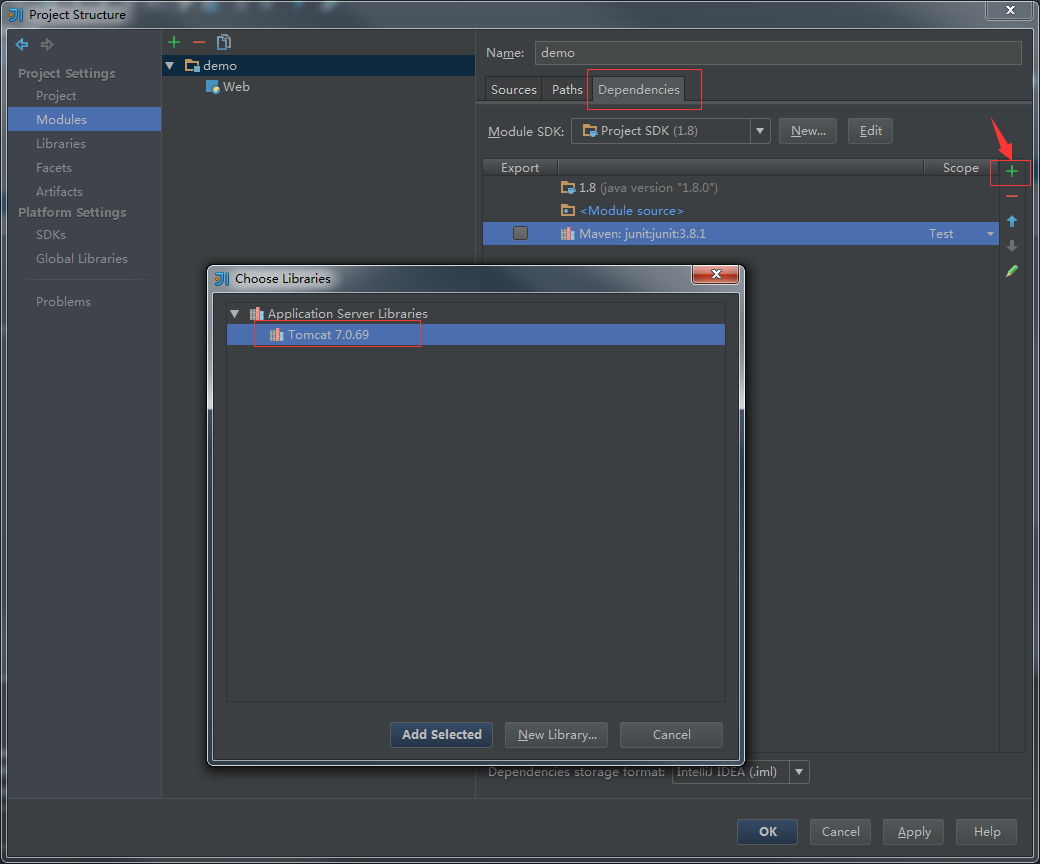This screenshot has width=1040, height=864.
Task: Open the Module SDK dropdown
Action: [760, 131]
